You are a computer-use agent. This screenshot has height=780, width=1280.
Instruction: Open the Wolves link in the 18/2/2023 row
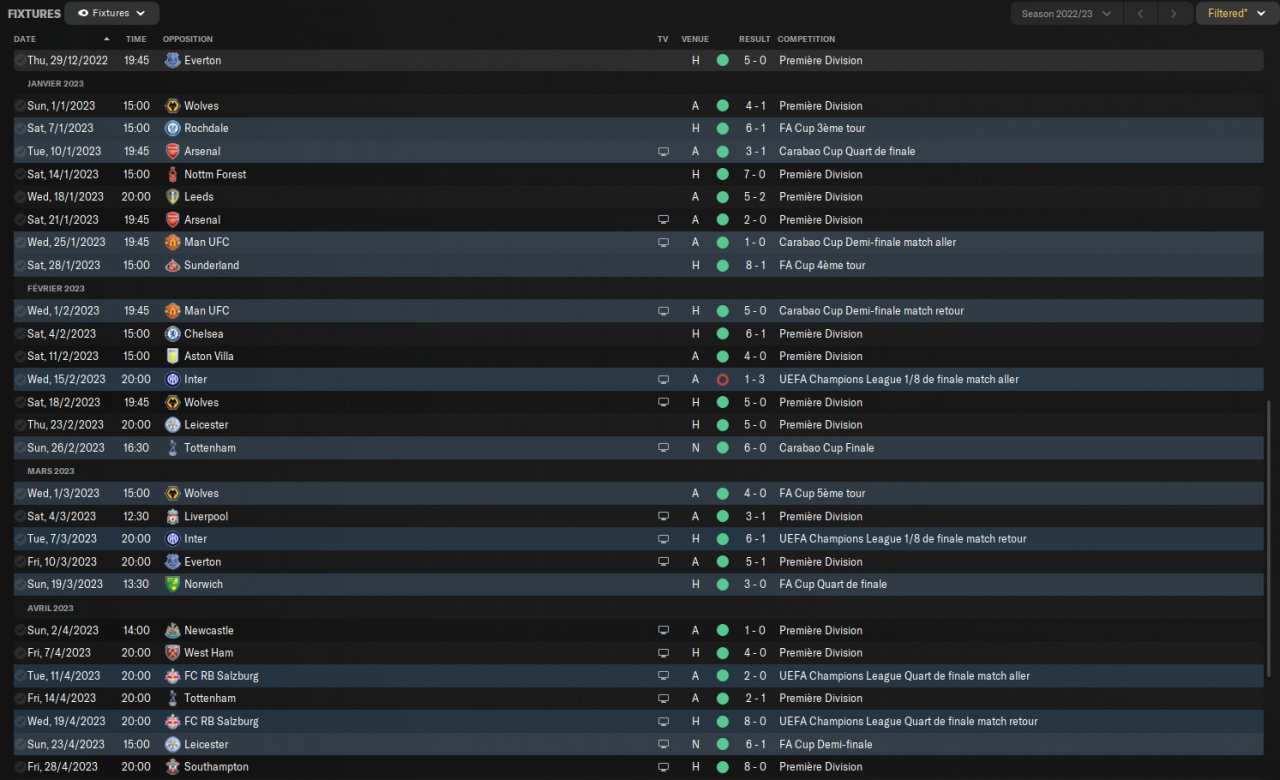201,402
